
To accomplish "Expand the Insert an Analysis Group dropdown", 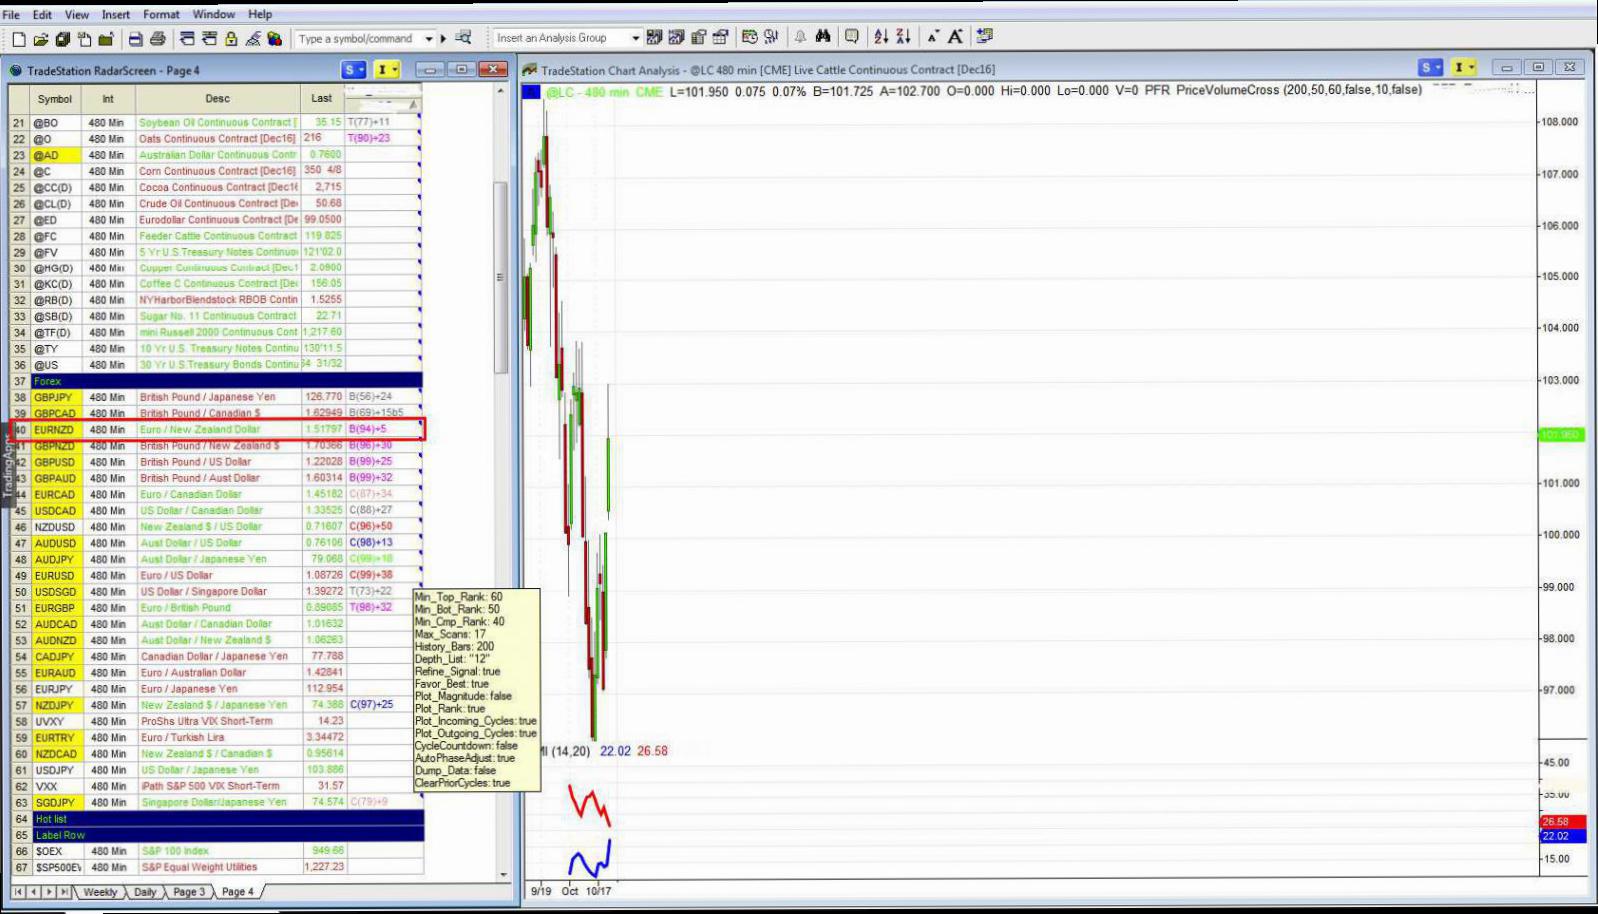I will click(635, 38).
